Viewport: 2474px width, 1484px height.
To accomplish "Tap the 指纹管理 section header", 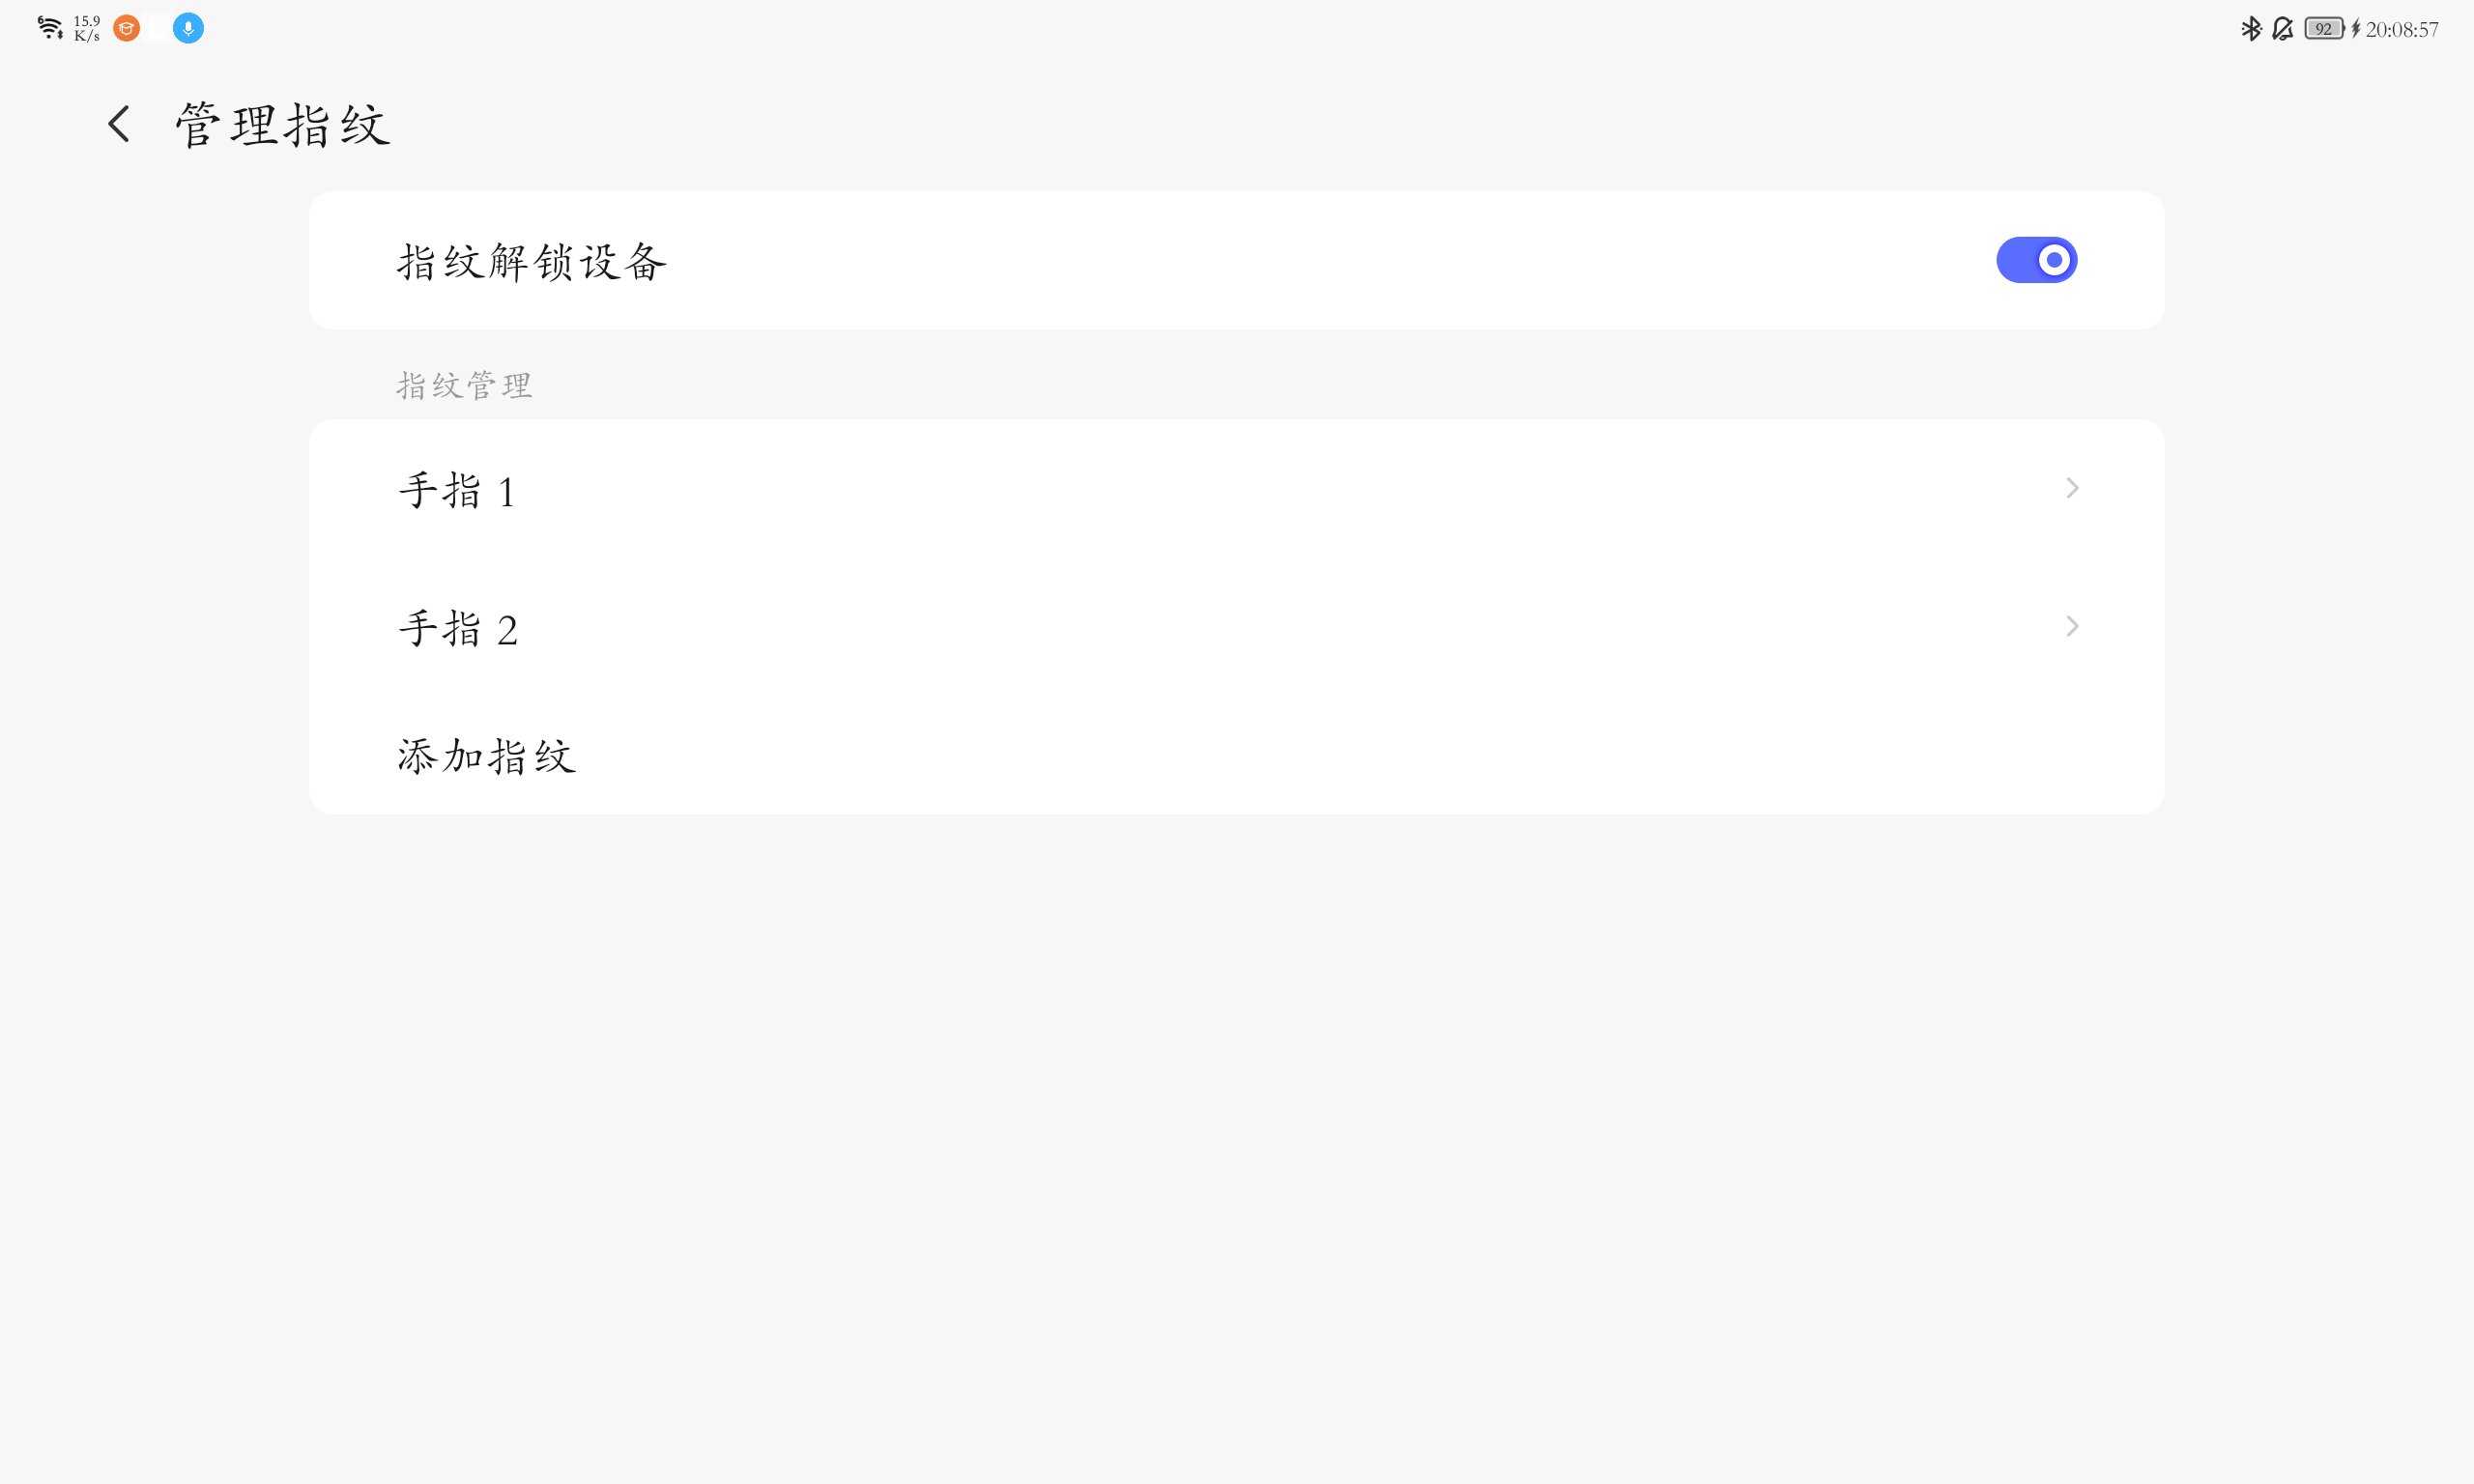I will coord(465,385).
